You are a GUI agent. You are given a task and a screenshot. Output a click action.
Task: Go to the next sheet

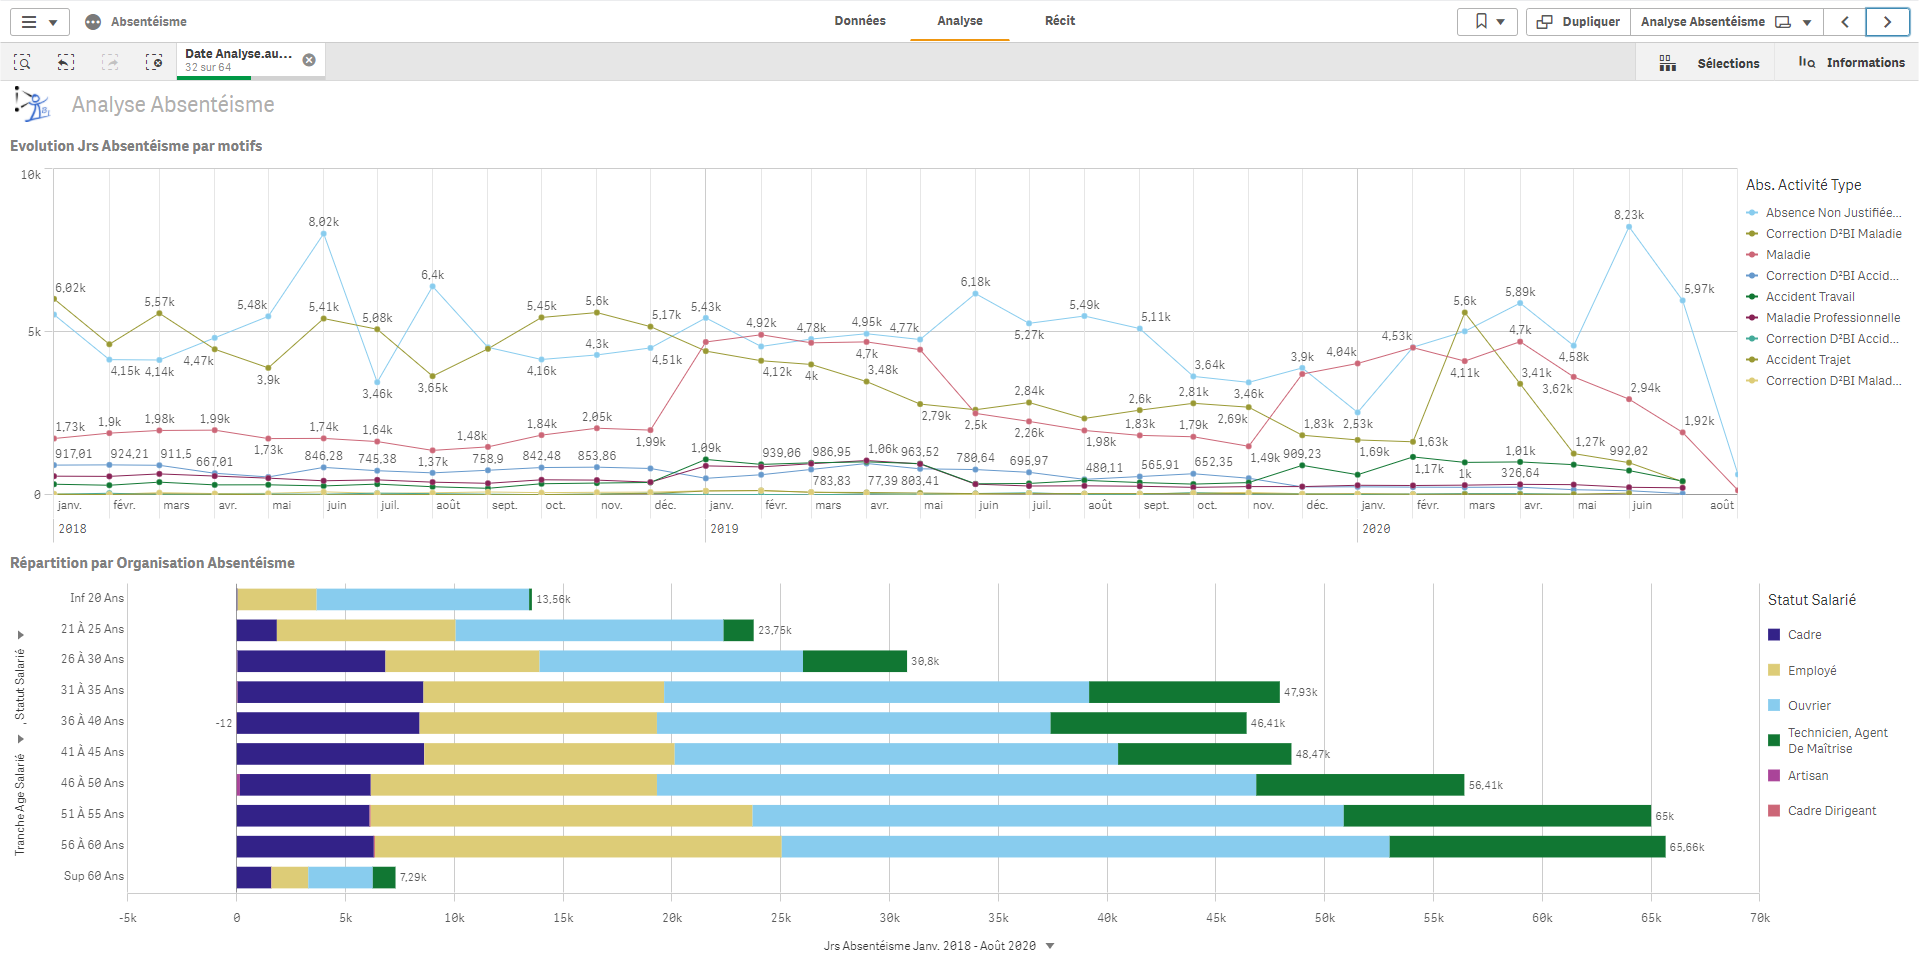[x=1887, y=21]
